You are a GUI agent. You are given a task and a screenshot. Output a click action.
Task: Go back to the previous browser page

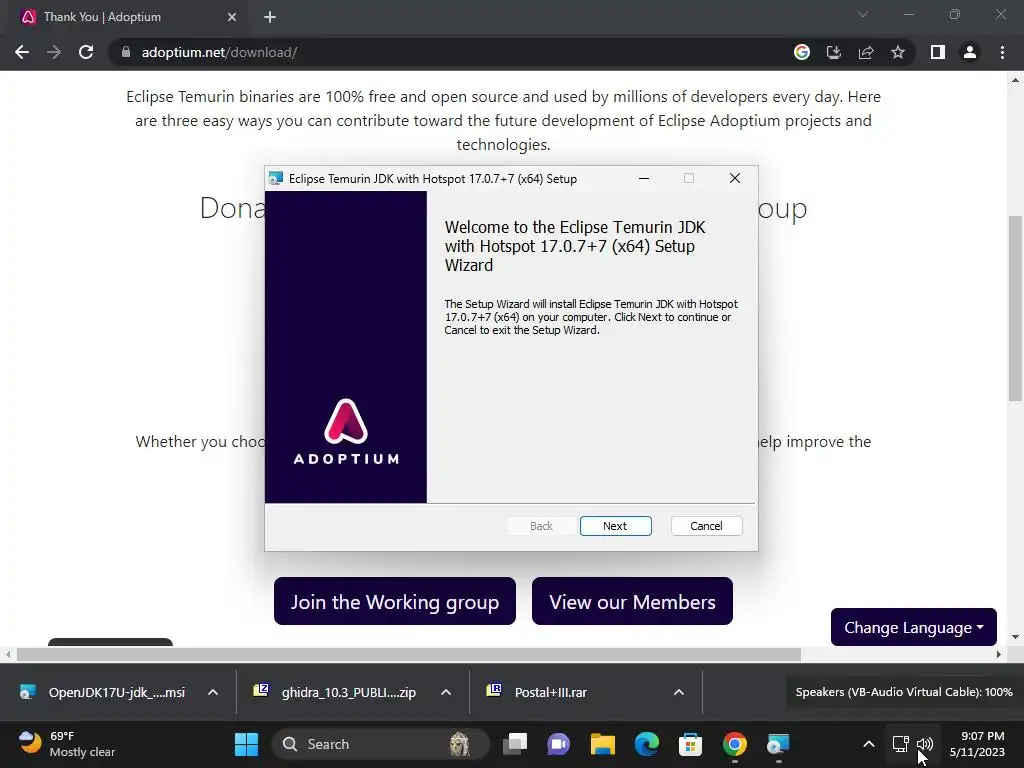[x=22, y=52]
